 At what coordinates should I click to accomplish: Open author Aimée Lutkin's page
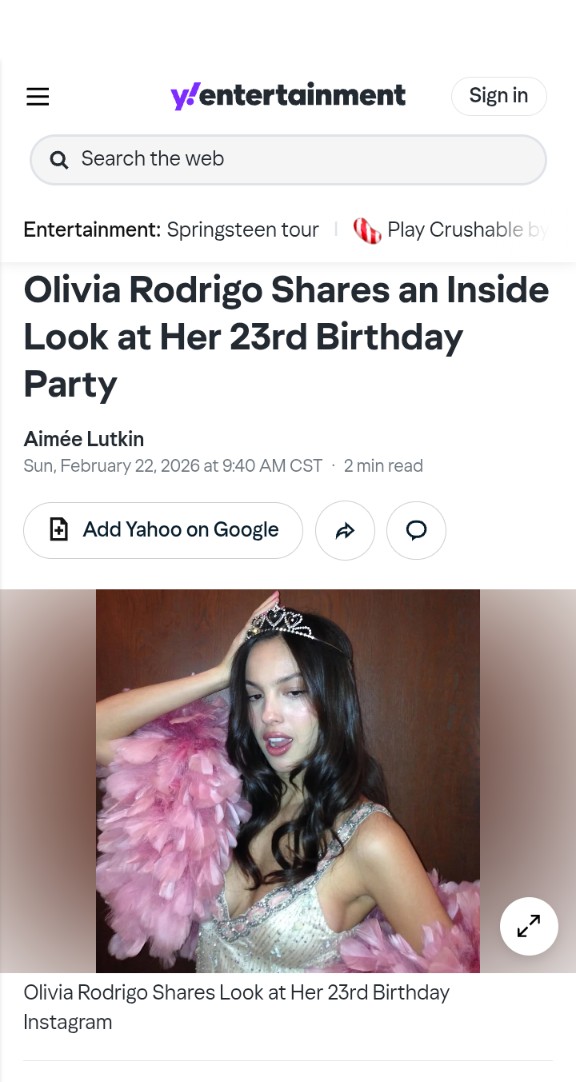point(83,439)
